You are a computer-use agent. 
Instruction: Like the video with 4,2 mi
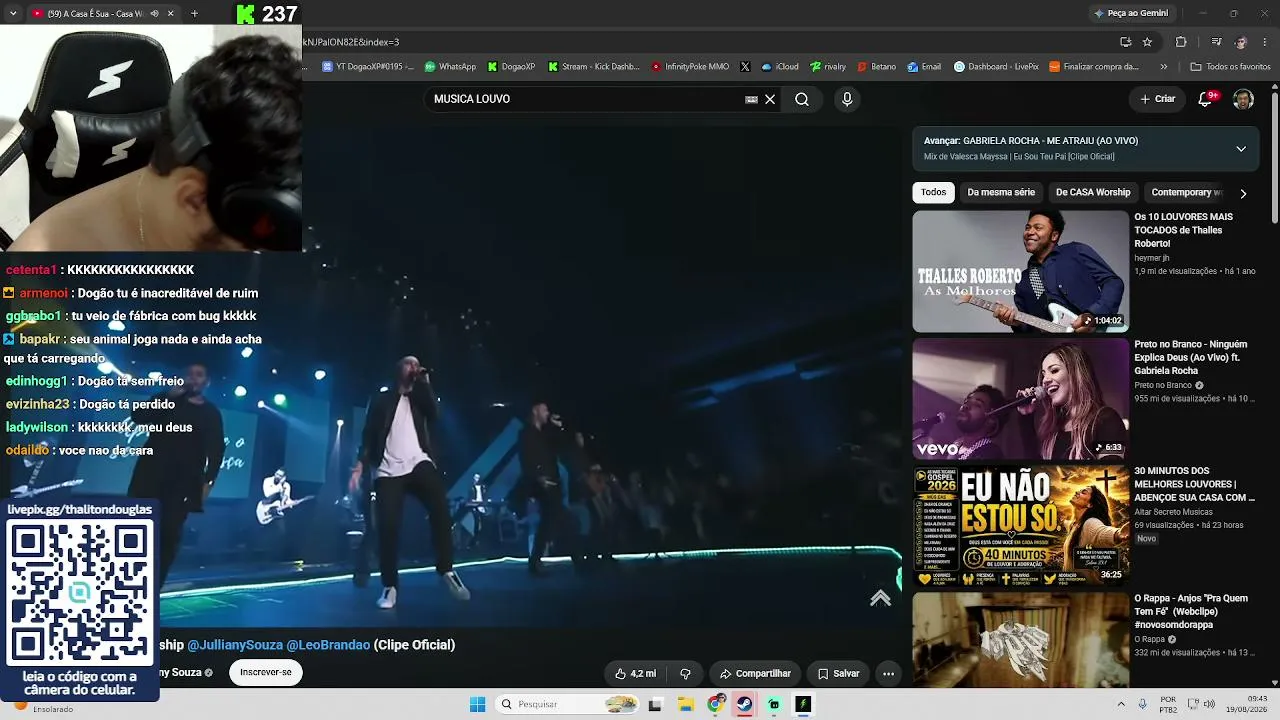636,674
